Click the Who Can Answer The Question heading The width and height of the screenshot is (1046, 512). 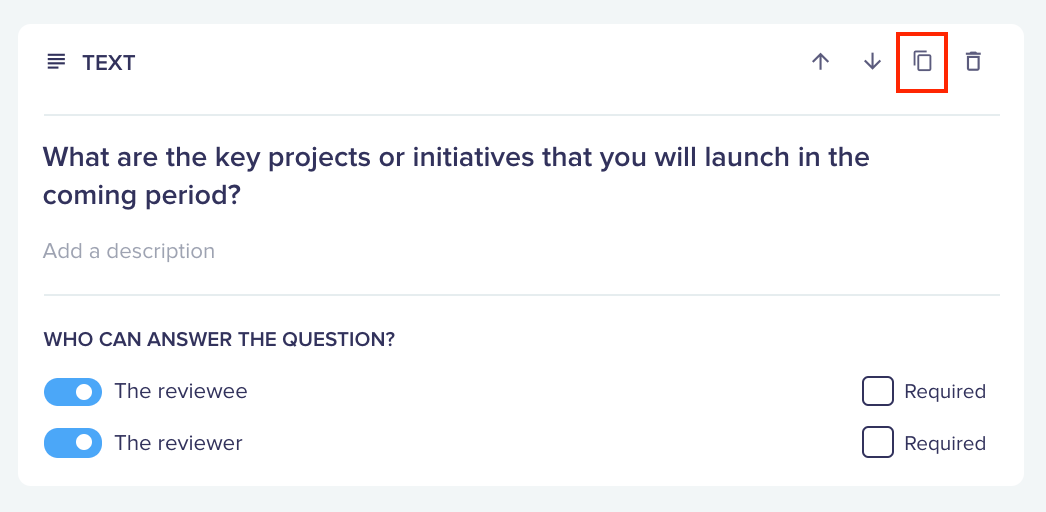coord(219,339)
